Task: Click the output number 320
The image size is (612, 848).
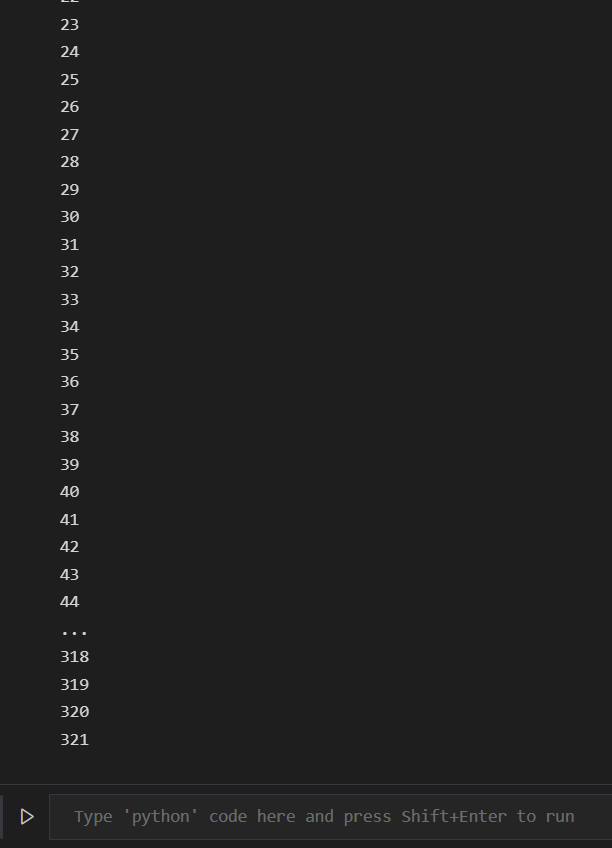Action: pos(73,711)
